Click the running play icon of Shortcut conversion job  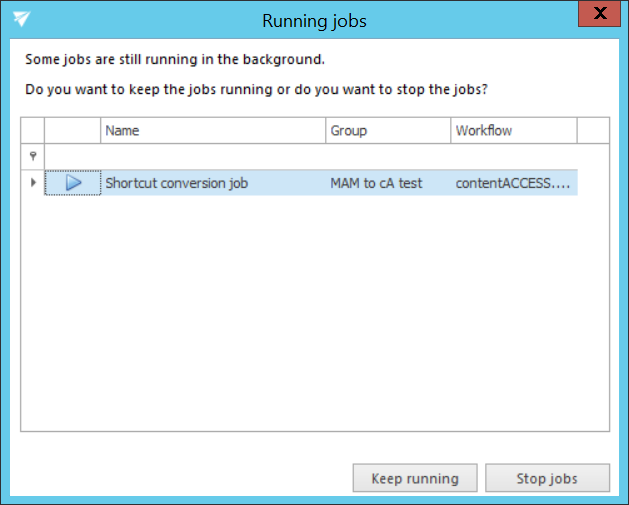[73, 183]
